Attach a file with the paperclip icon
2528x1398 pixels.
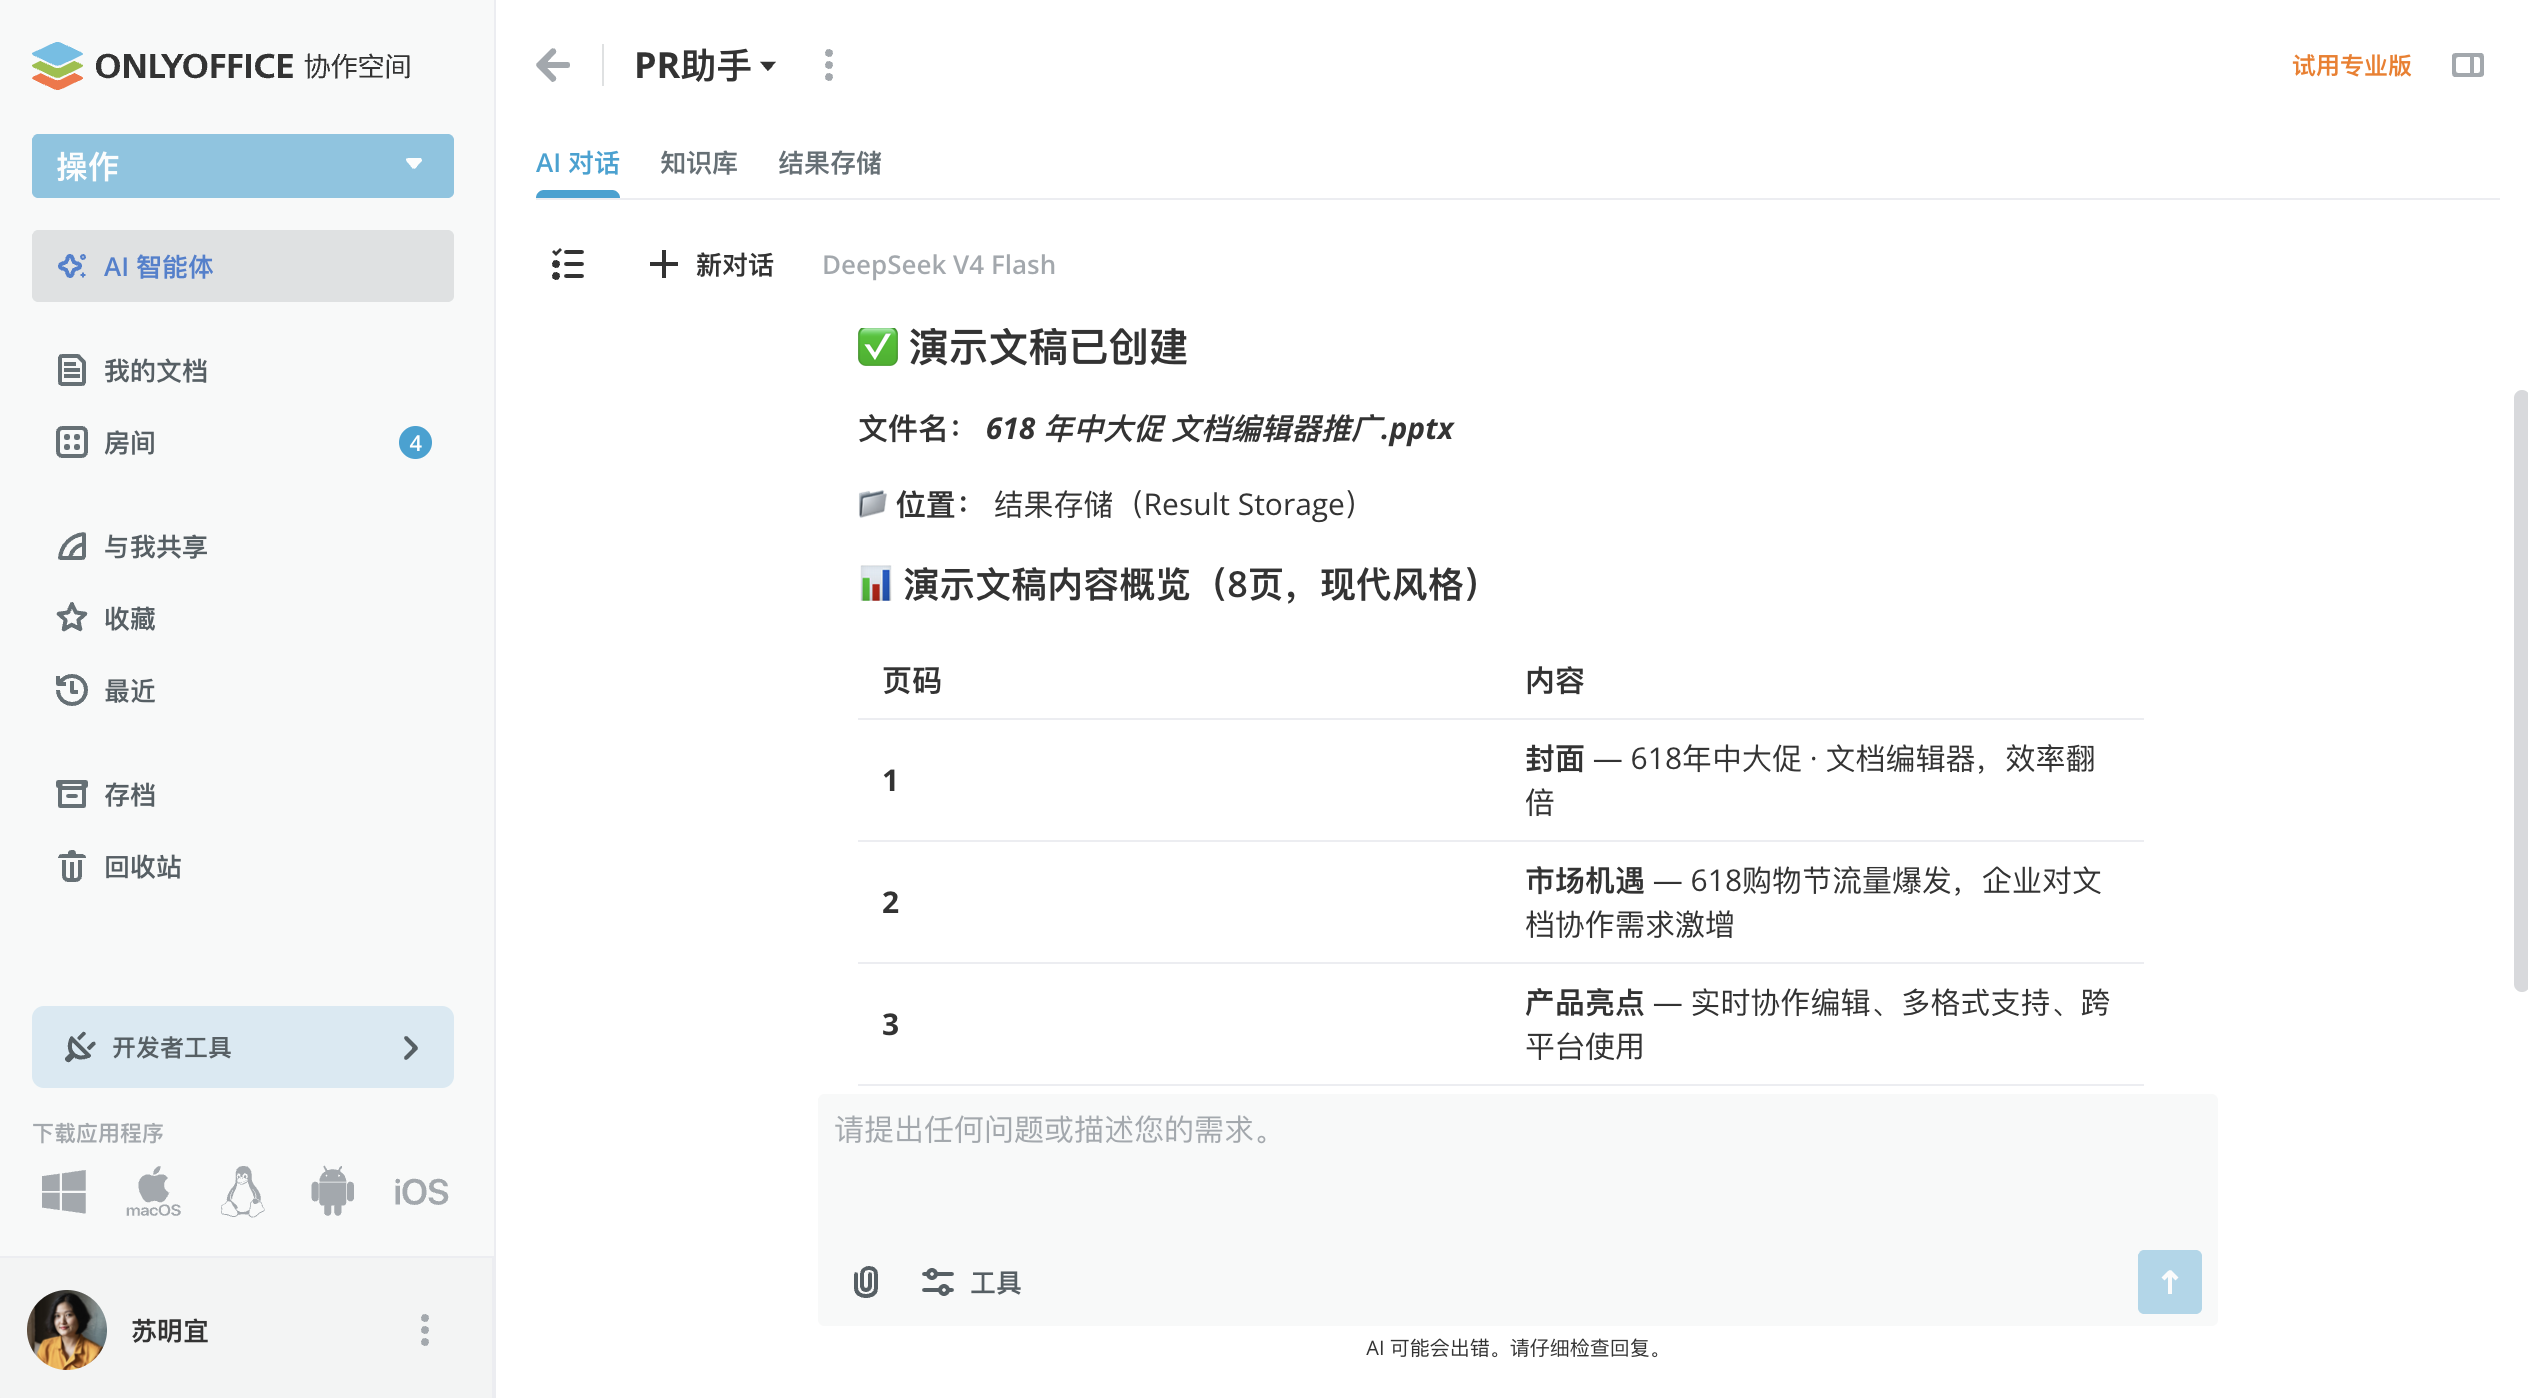coord(866,1282)
